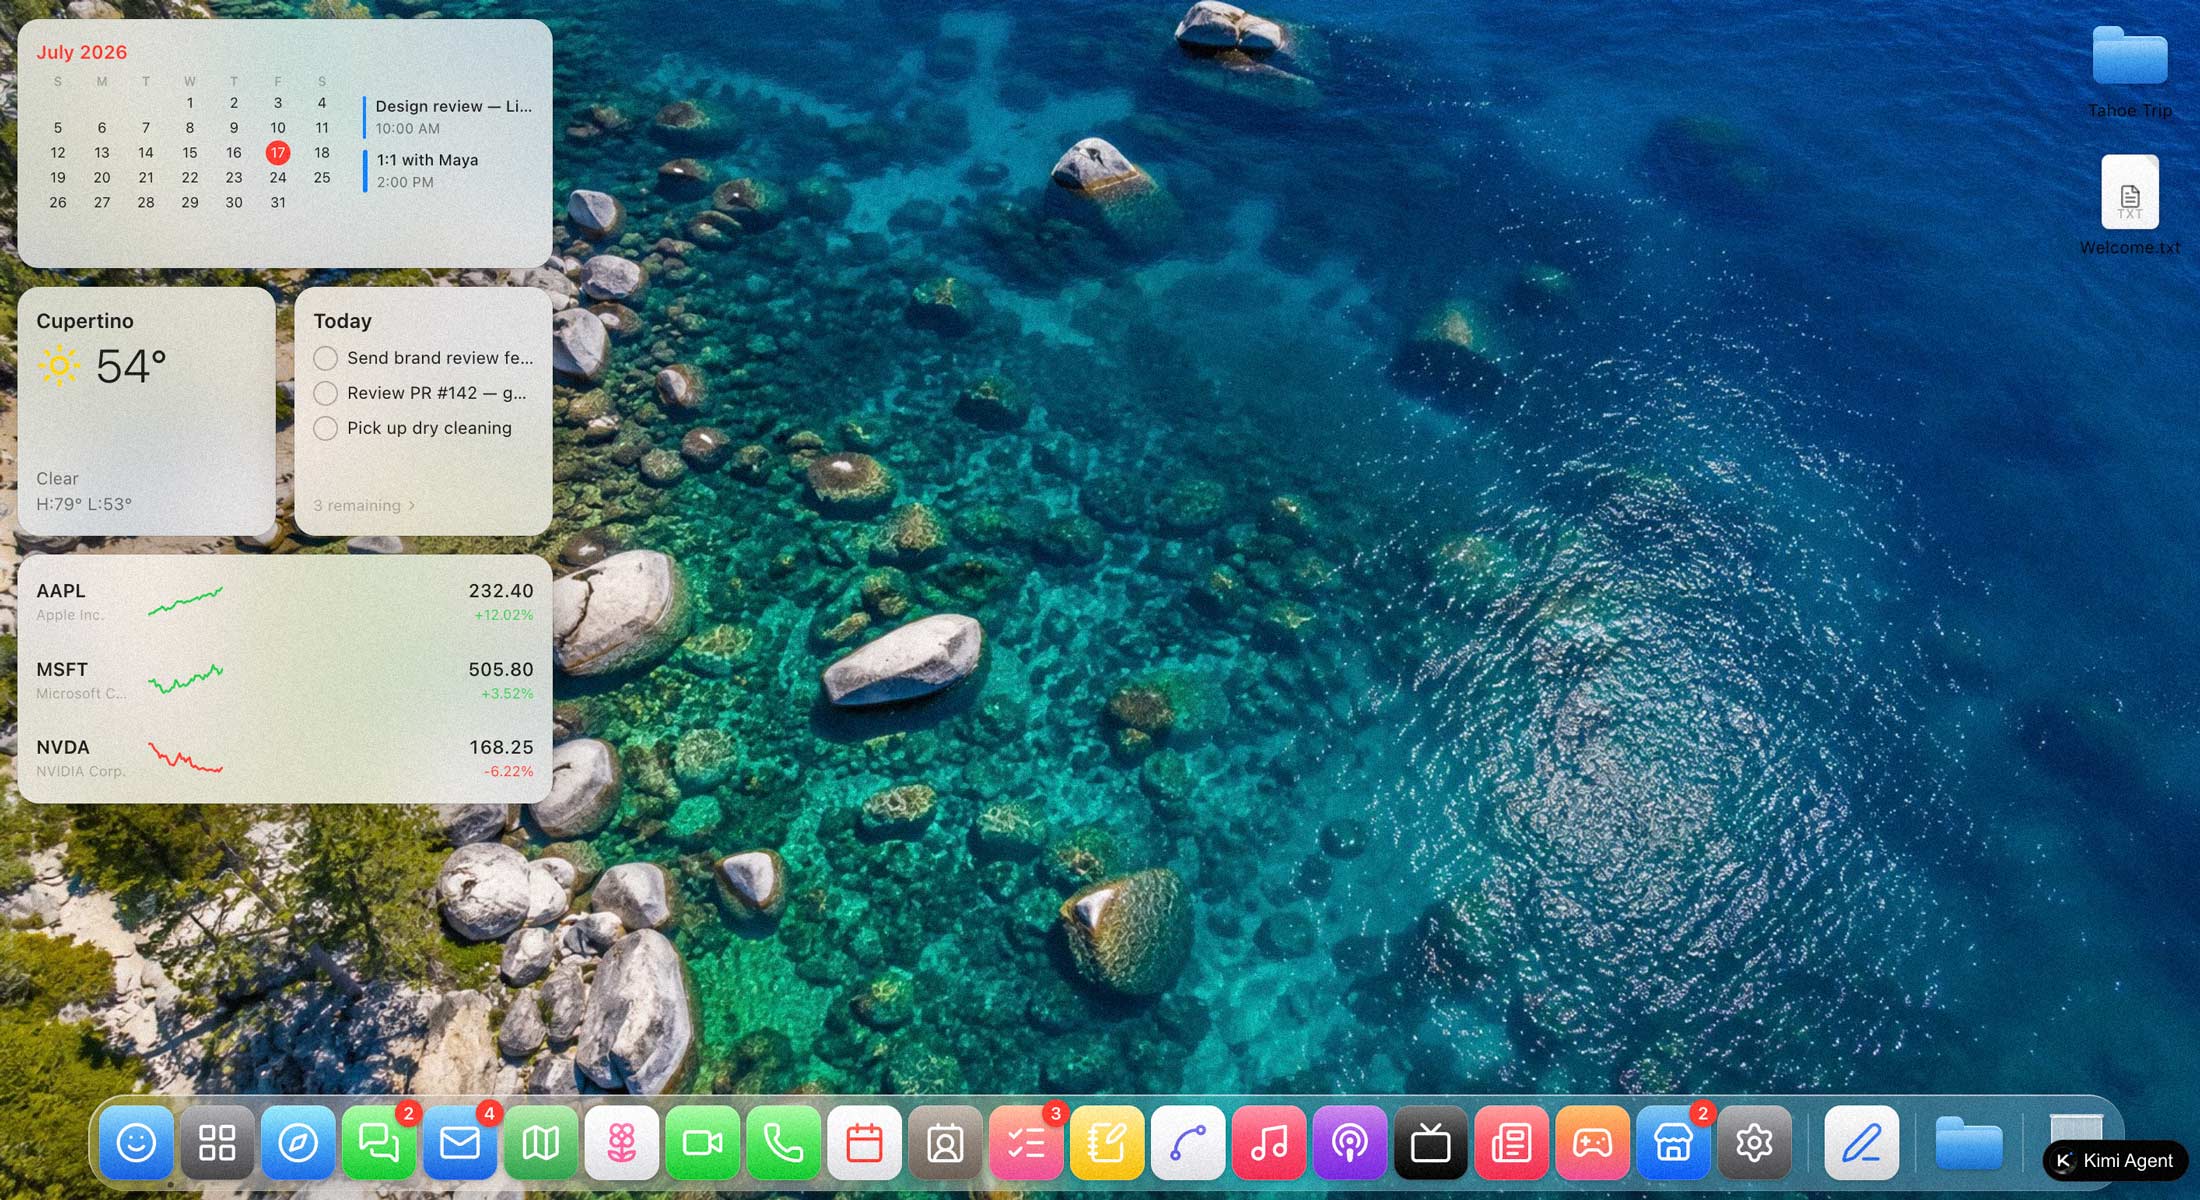Open App Store in the dock
The image size is (2200, 1200).
click(x=1674, y=1142)
